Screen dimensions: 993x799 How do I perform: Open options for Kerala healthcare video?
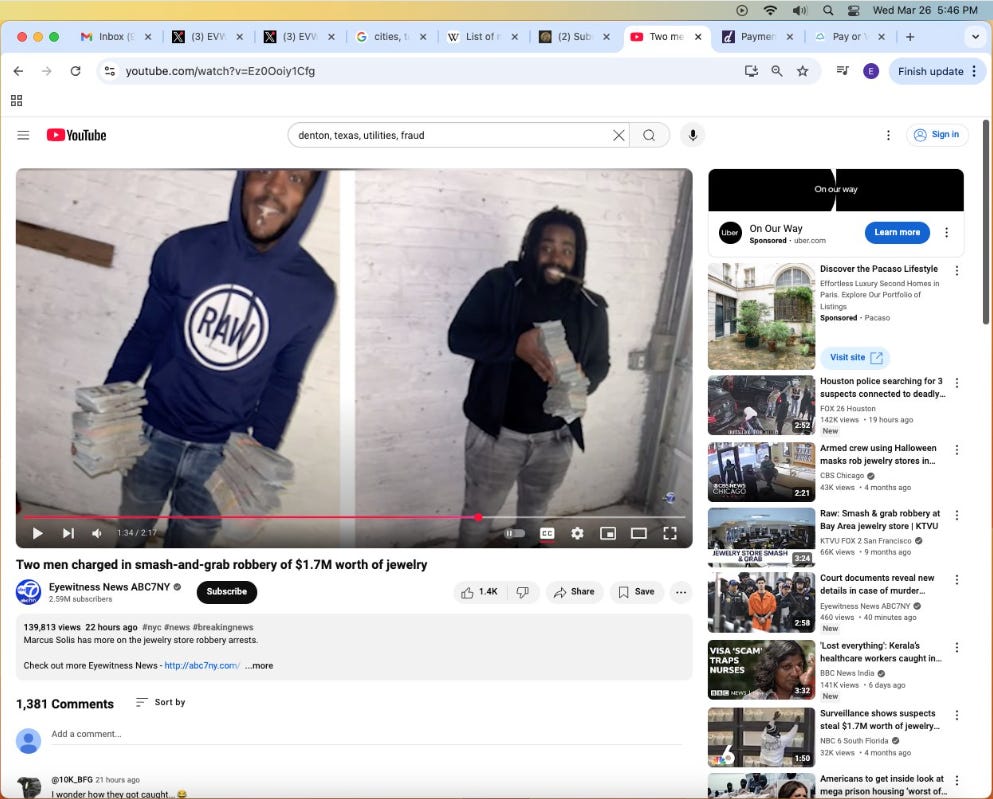[957, 648]
